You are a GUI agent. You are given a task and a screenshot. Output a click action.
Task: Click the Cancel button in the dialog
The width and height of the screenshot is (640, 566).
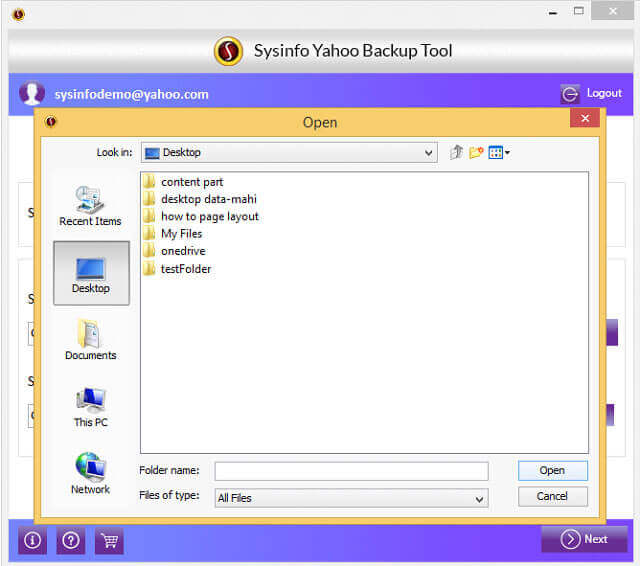coord(553,496)
